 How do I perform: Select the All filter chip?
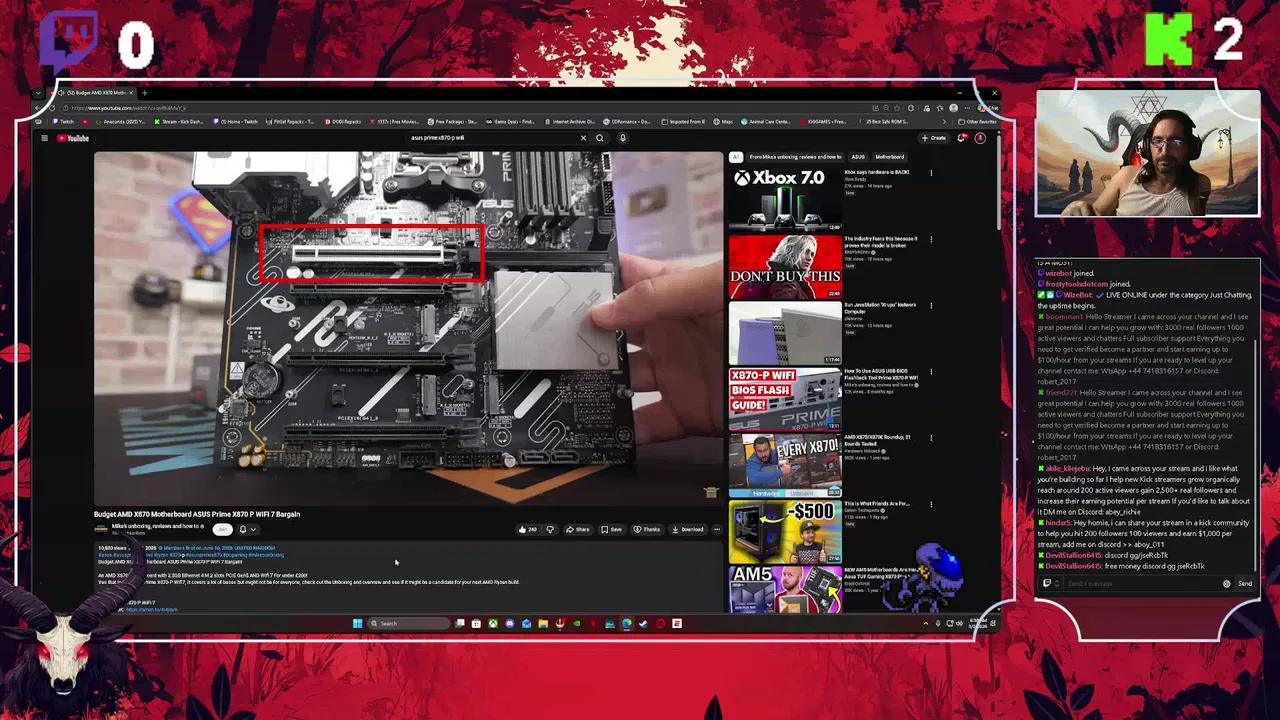(x=735, y=157)
